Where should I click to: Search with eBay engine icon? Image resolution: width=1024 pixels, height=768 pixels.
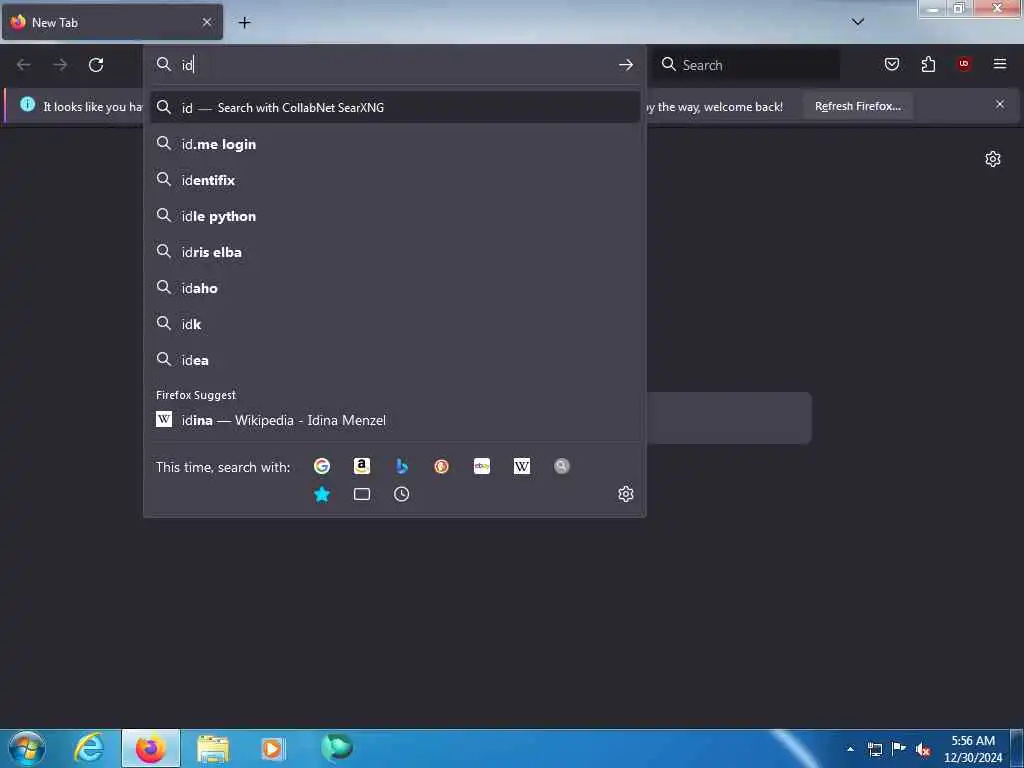[482, 466]
